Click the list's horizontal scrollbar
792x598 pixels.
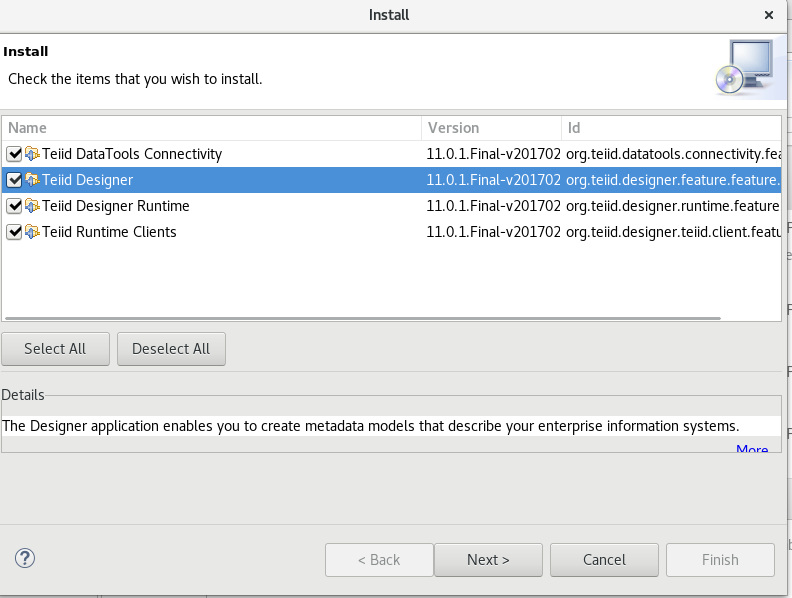coord(363,318)
